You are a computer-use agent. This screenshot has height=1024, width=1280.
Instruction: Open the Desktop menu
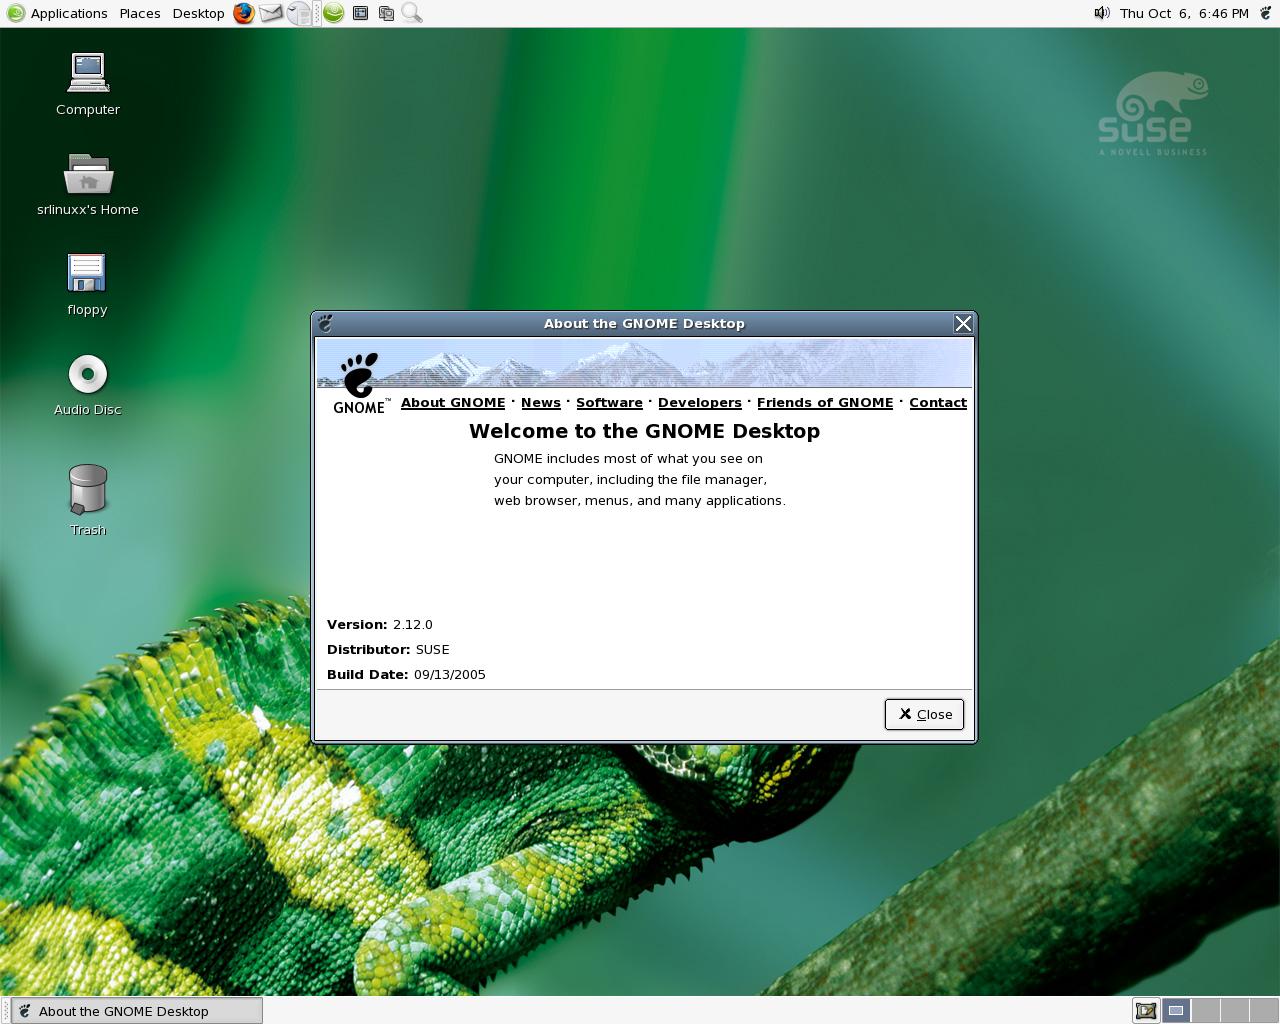(198, 13)
